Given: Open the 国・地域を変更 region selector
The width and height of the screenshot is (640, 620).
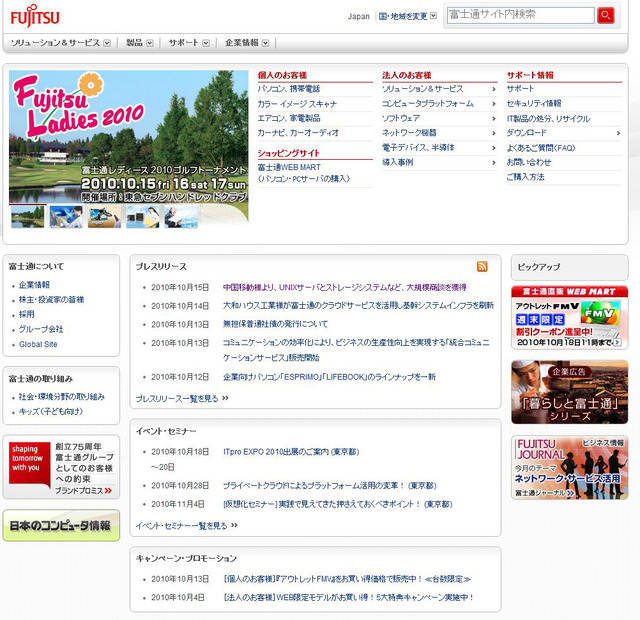Looking at the screenshot, I should point(407,16).
